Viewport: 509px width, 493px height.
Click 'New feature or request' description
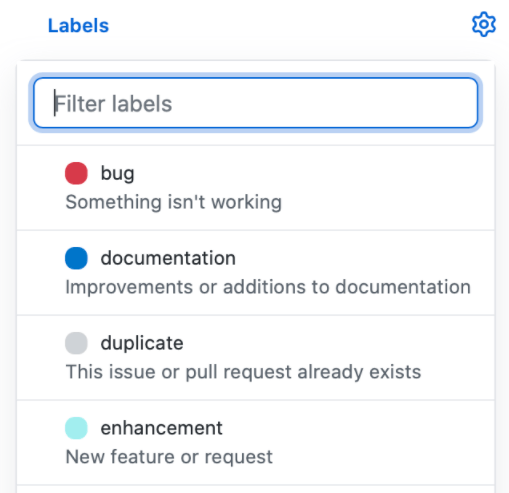pos(169,457)
